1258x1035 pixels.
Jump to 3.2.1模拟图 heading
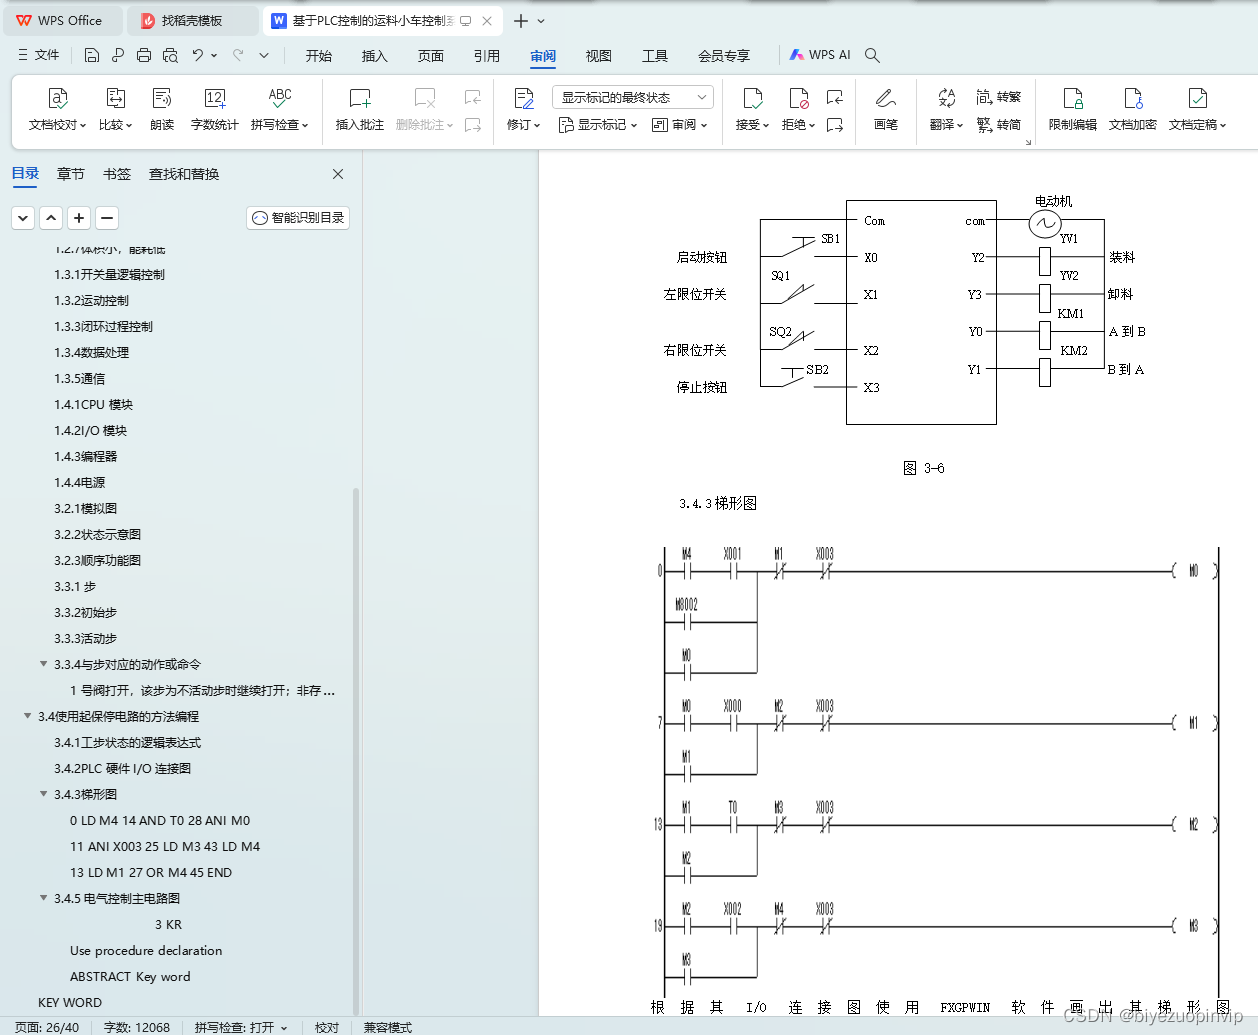86,508
